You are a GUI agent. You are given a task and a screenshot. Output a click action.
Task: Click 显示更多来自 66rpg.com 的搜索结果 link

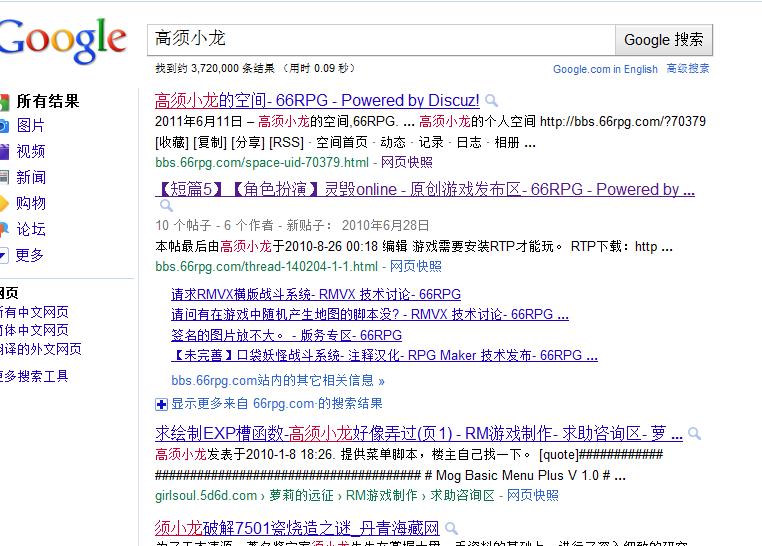point(277,403)
